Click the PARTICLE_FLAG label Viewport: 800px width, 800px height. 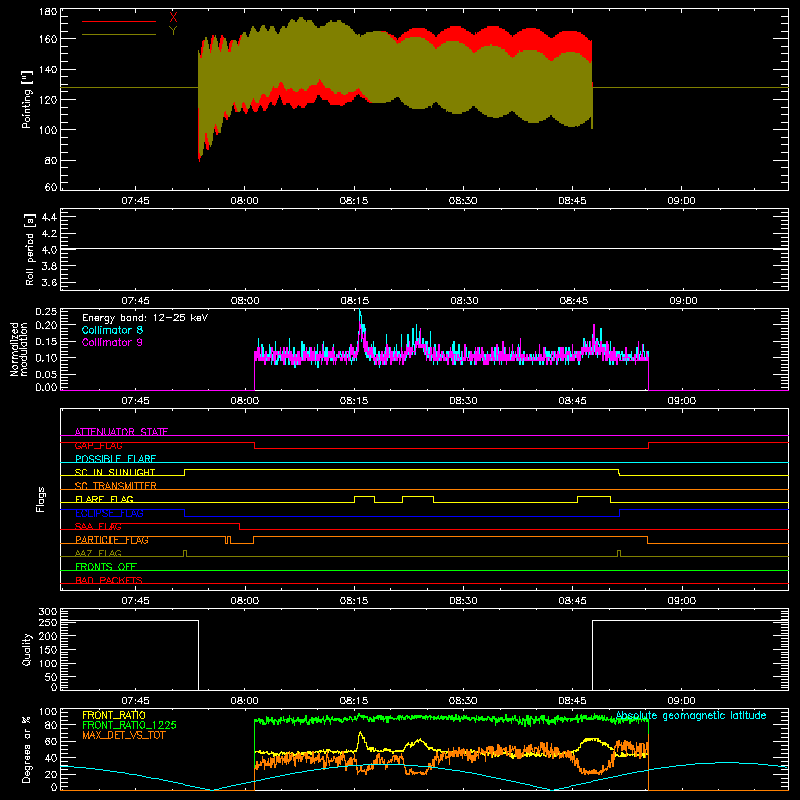point(112,540)
